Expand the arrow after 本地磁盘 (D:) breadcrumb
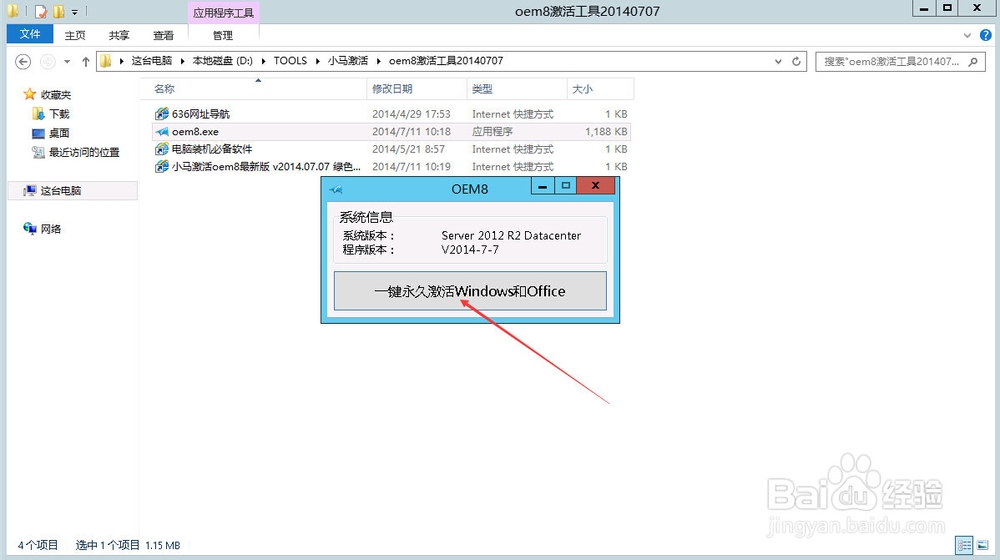The height and width of the screenshot is (560, 1000). point(263,61)
